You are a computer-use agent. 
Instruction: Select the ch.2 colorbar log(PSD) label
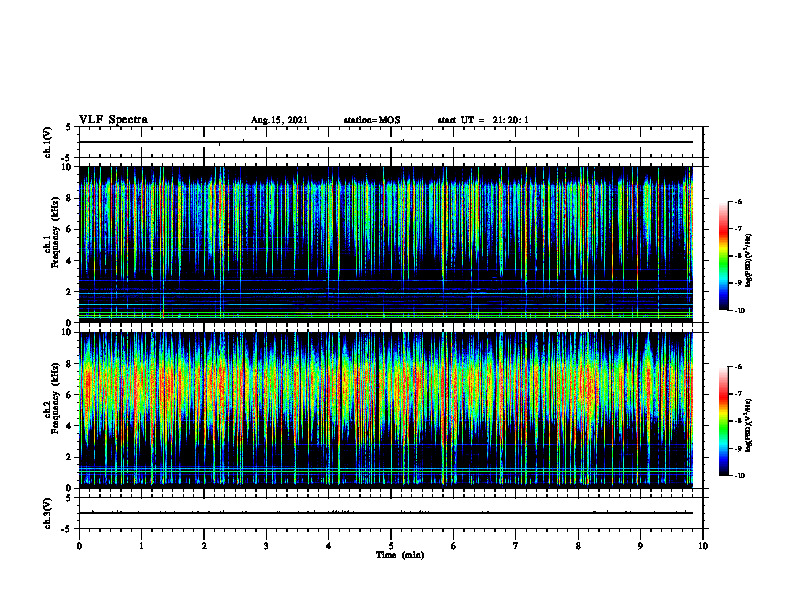(749, 426)
